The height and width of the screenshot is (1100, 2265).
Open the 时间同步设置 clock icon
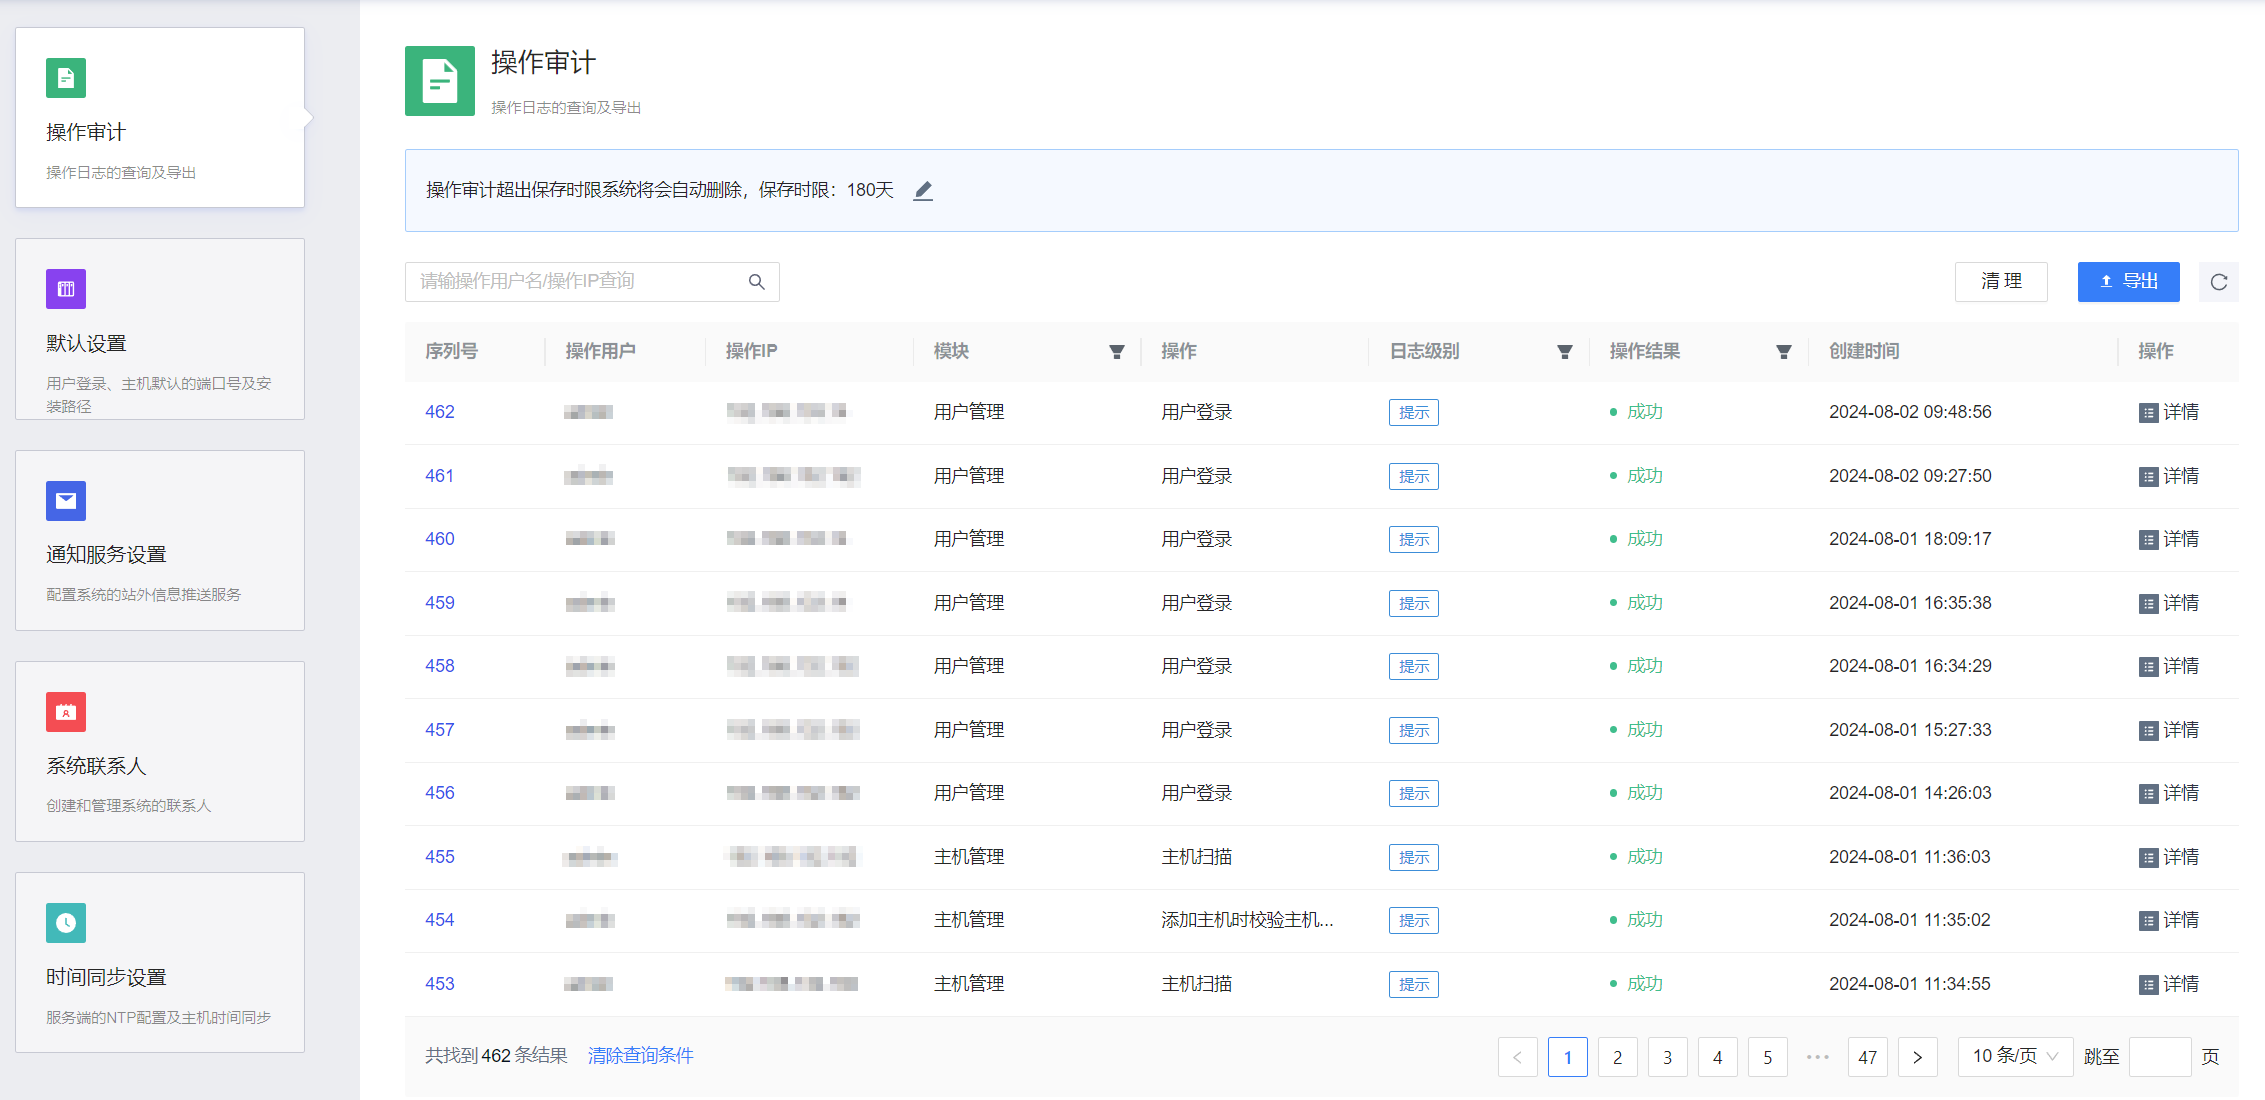[66, 923]
